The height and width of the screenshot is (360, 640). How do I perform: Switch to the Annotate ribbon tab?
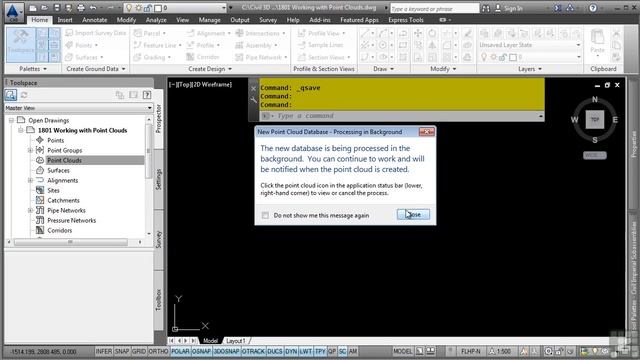(x=95, y=20)
